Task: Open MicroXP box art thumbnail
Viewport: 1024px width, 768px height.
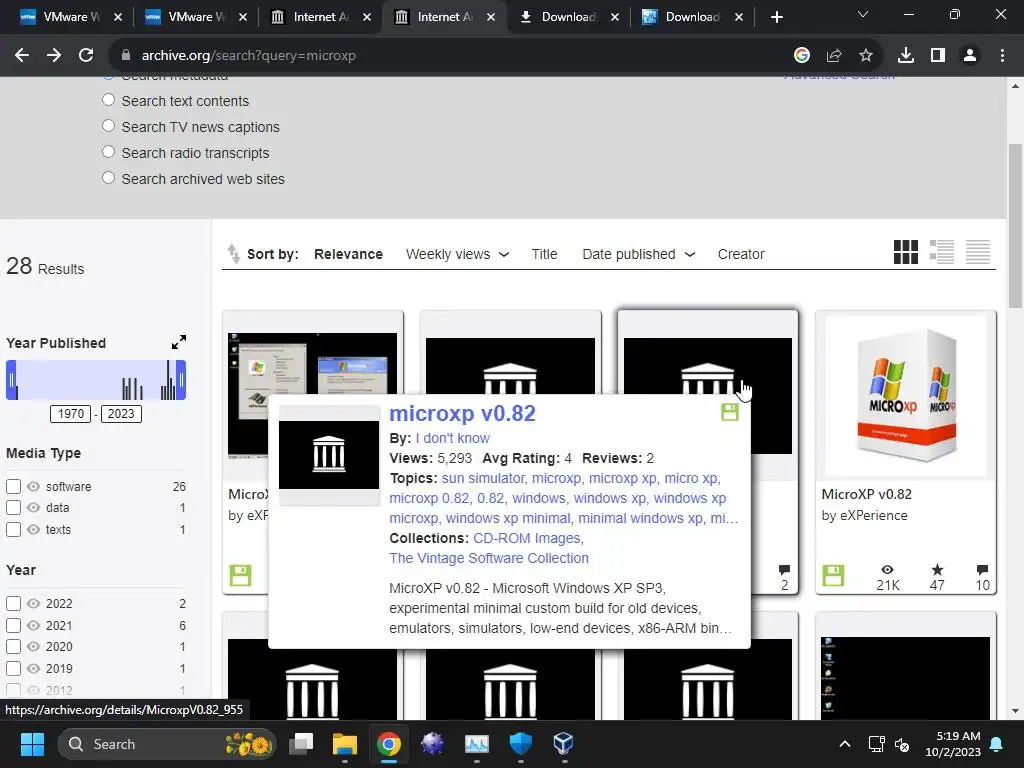Action: (x=906, y=396)
